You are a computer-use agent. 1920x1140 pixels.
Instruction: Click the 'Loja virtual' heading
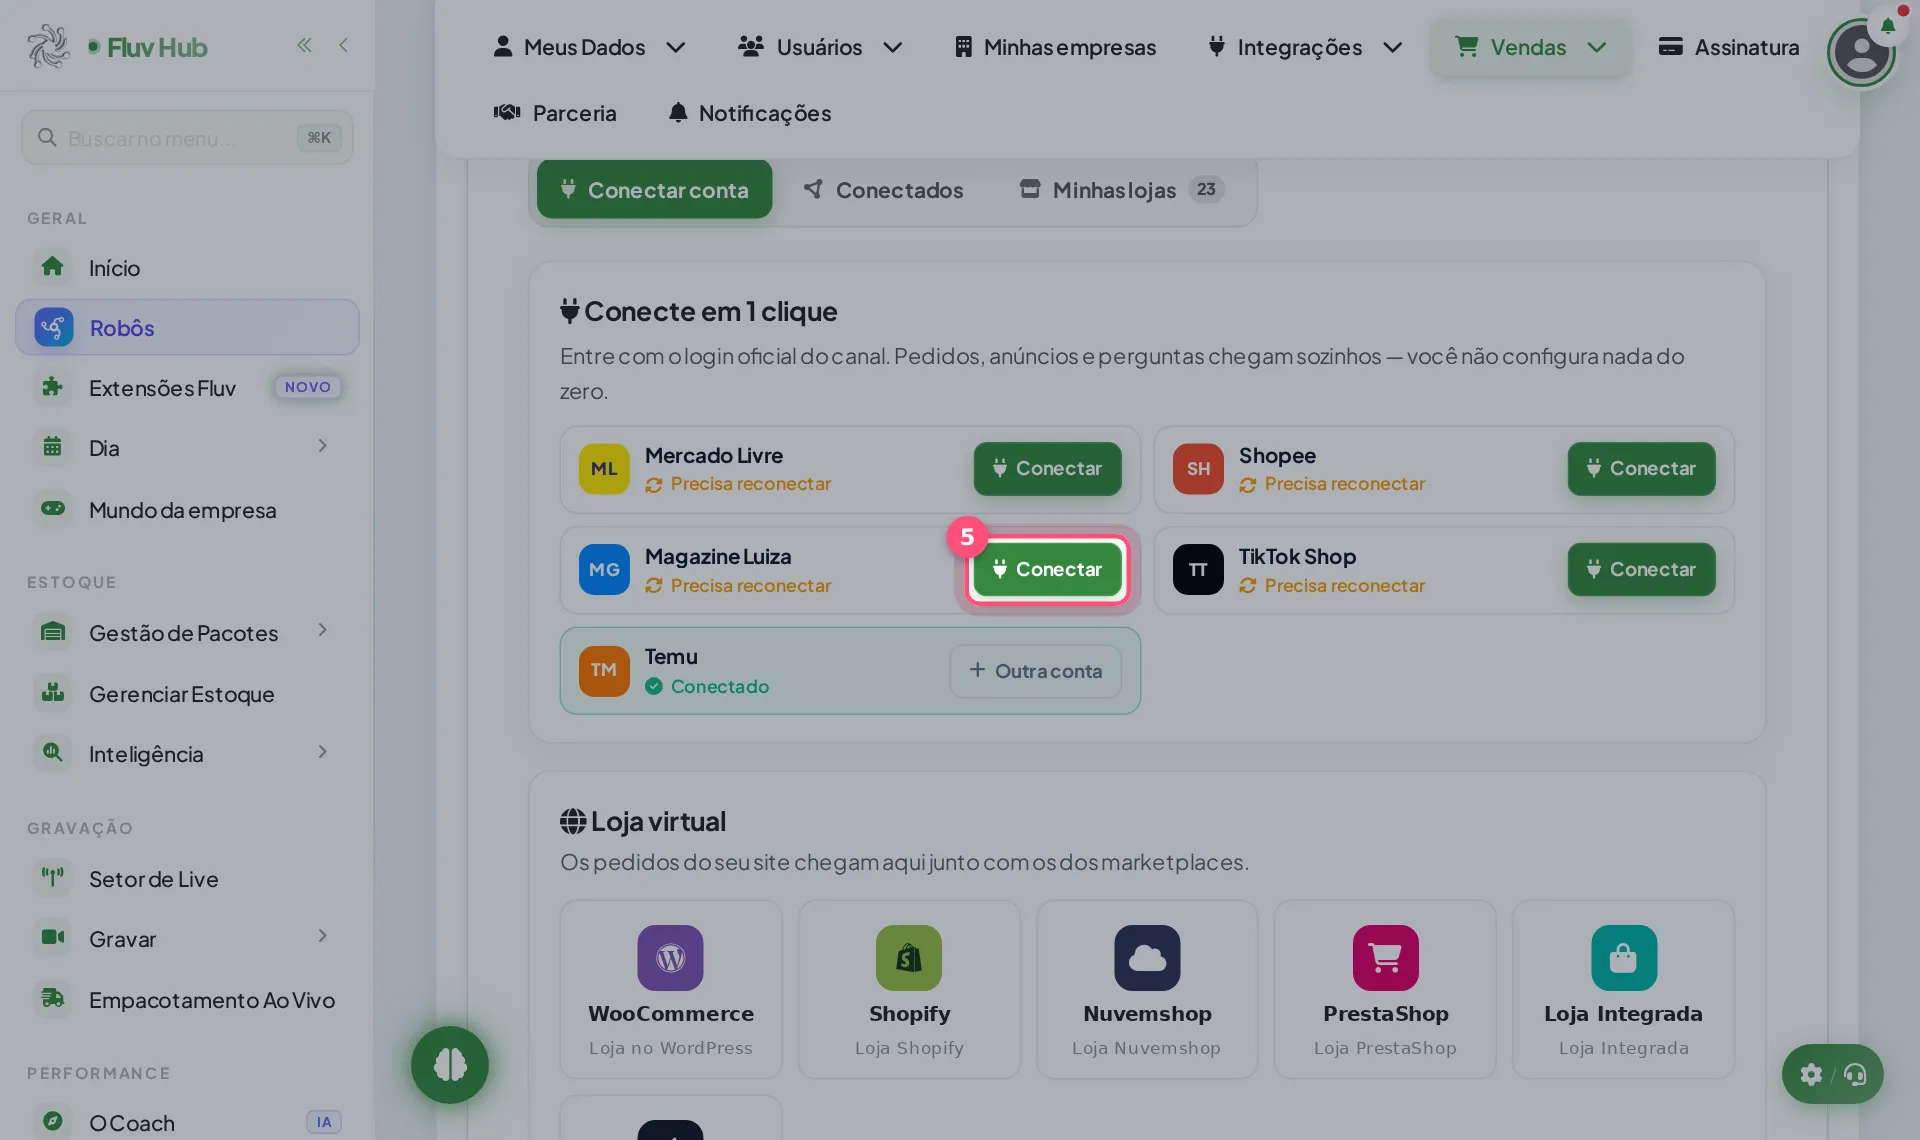click(643, 821)
